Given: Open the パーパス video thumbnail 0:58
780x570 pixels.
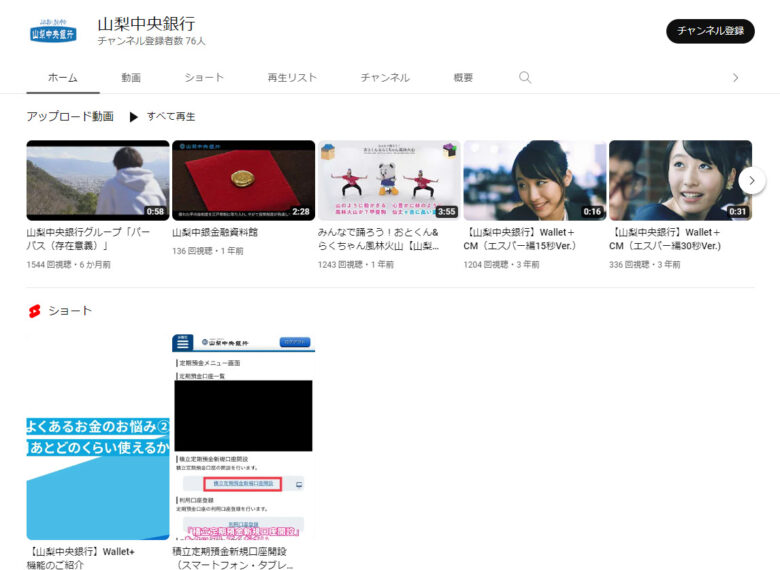Looking at the screenshot, I should (x=98, y=180).
